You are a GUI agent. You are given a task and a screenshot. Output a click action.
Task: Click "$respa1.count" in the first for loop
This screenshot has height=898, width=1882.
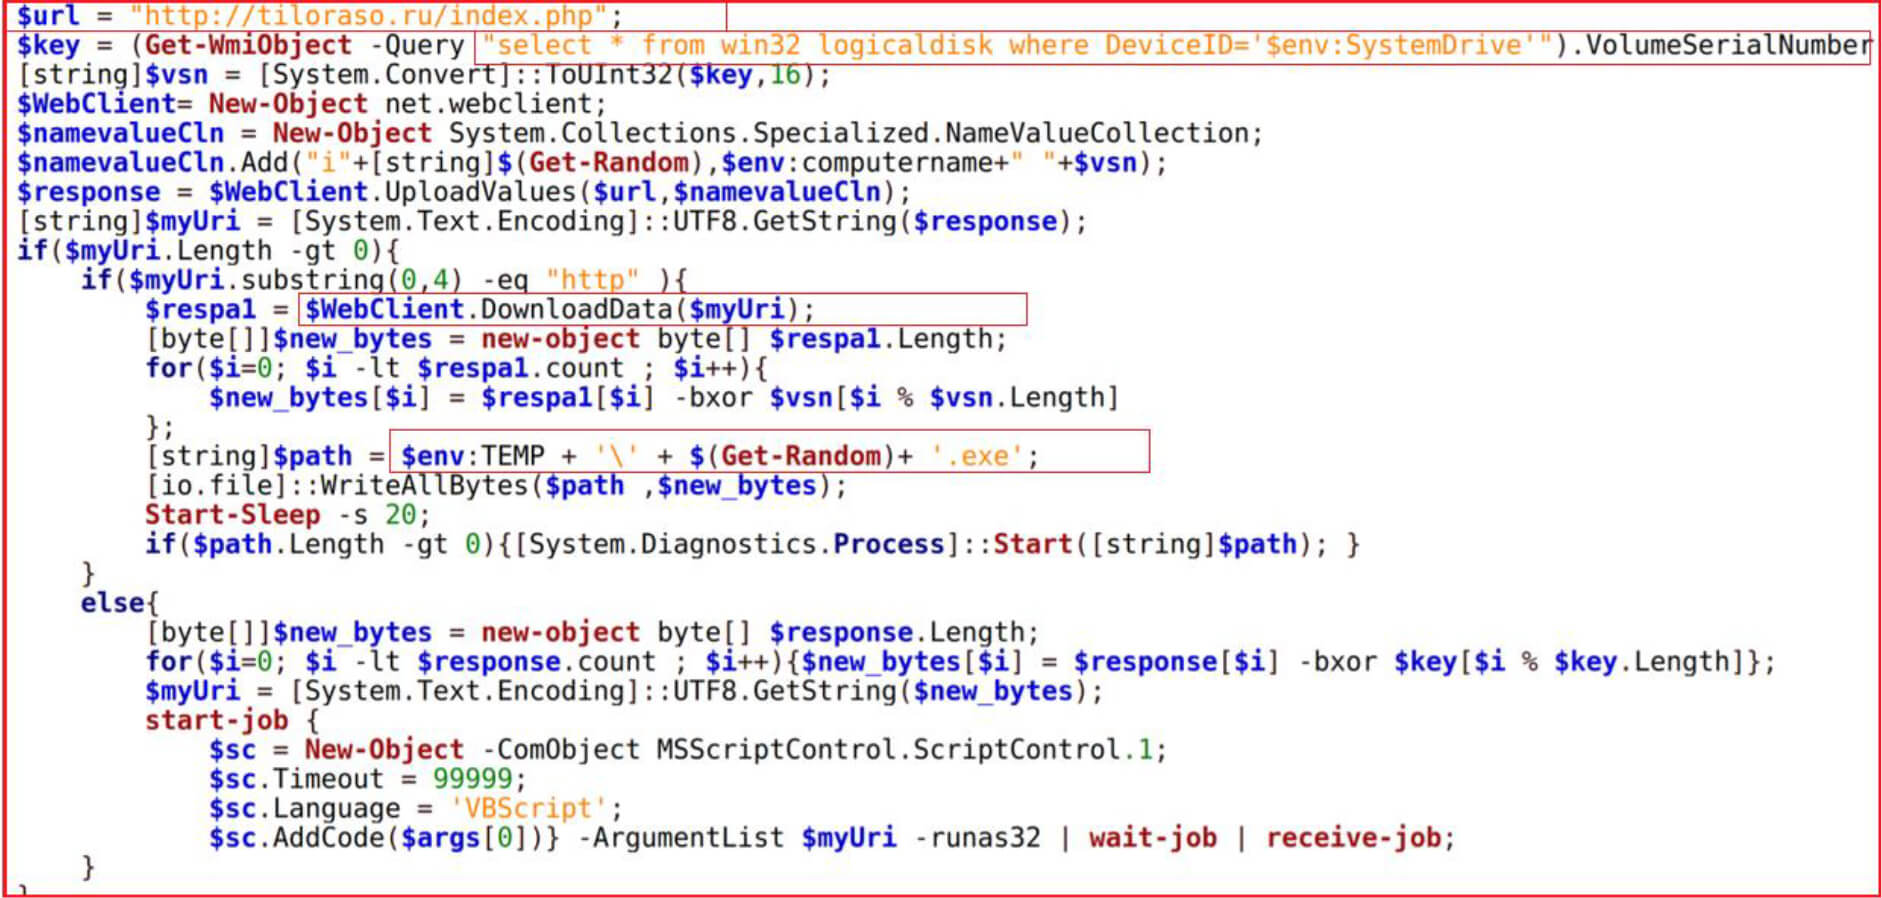coord(521,368)
